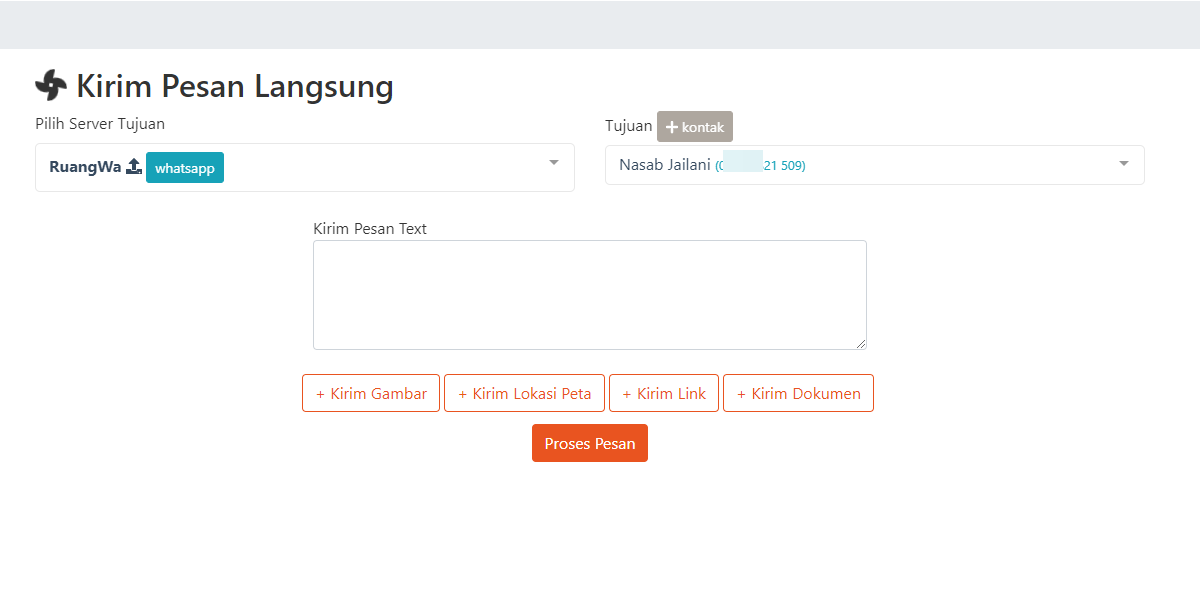Click the Kirim Gambar button
Image resolution: width=1200 pixels, height=600 pixels.
371,393
